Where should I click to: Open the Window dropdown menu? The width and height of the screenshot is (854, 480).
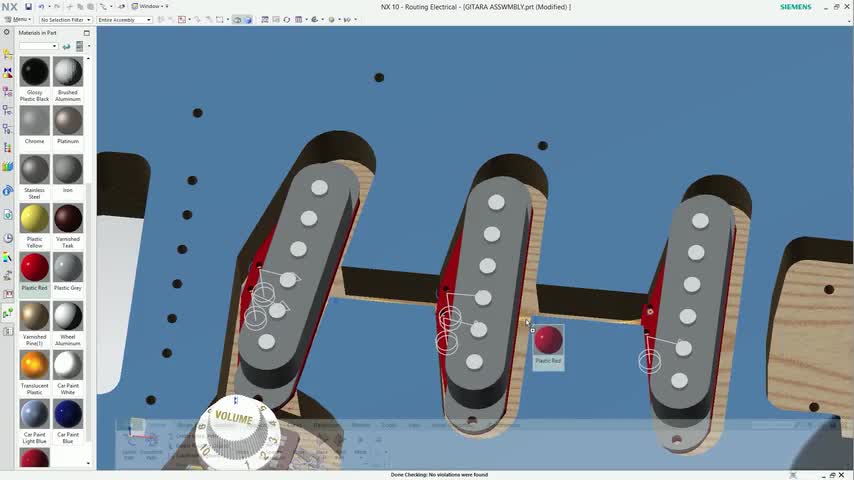150,7
